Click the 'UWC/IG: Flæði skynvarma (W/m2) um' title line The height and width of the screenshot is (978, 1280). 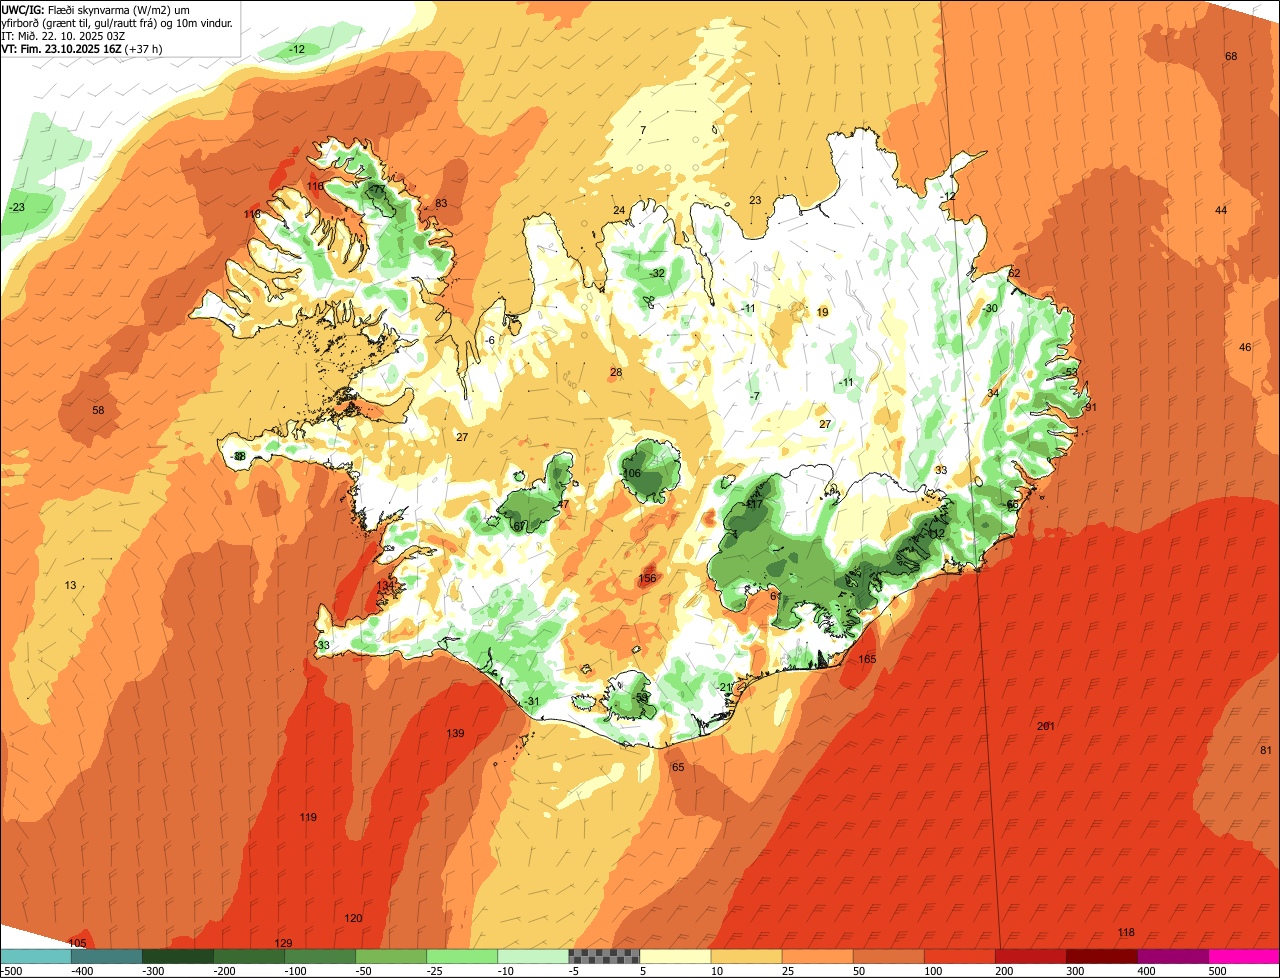coord(96,9)
